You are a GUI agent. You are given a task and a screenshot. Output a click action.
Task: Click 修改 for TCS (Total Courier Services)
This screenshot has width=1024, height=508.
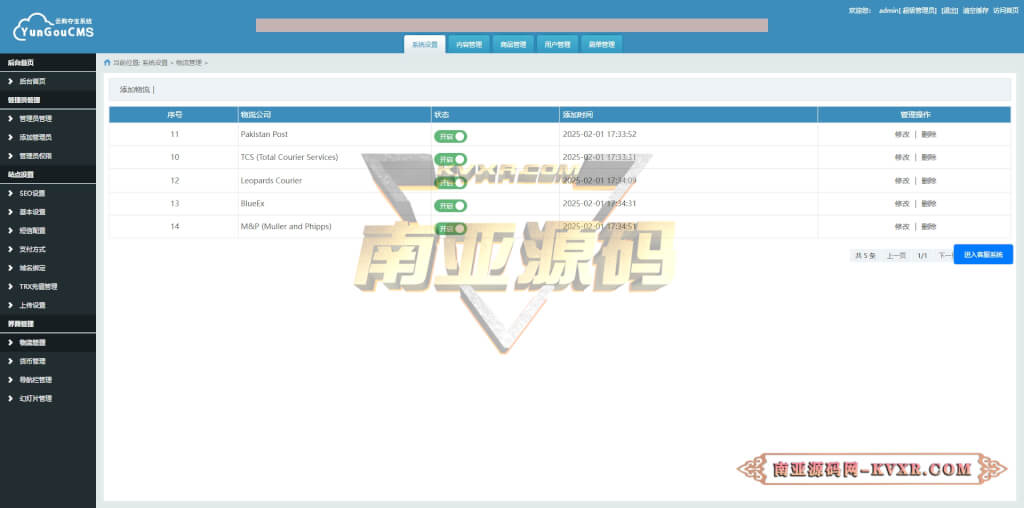pos(902,157)
